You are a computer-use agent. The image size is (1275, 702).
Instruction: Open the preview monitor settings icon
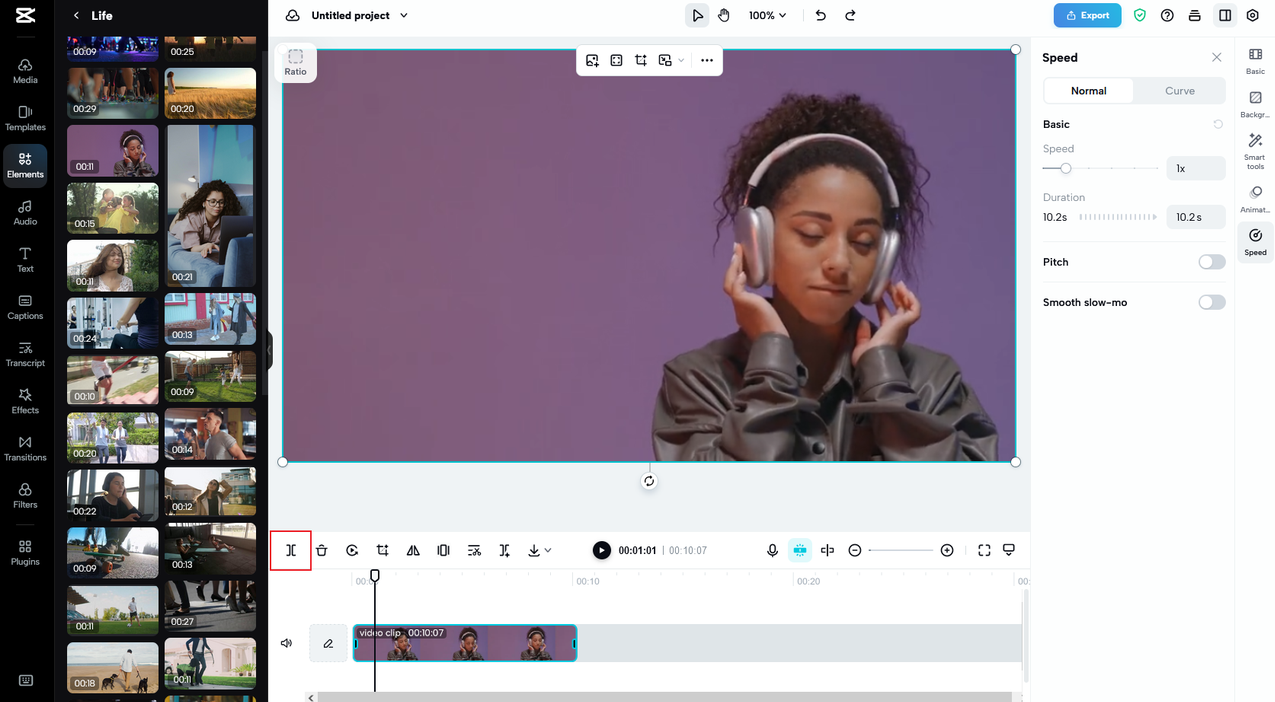pos(1009,550)
